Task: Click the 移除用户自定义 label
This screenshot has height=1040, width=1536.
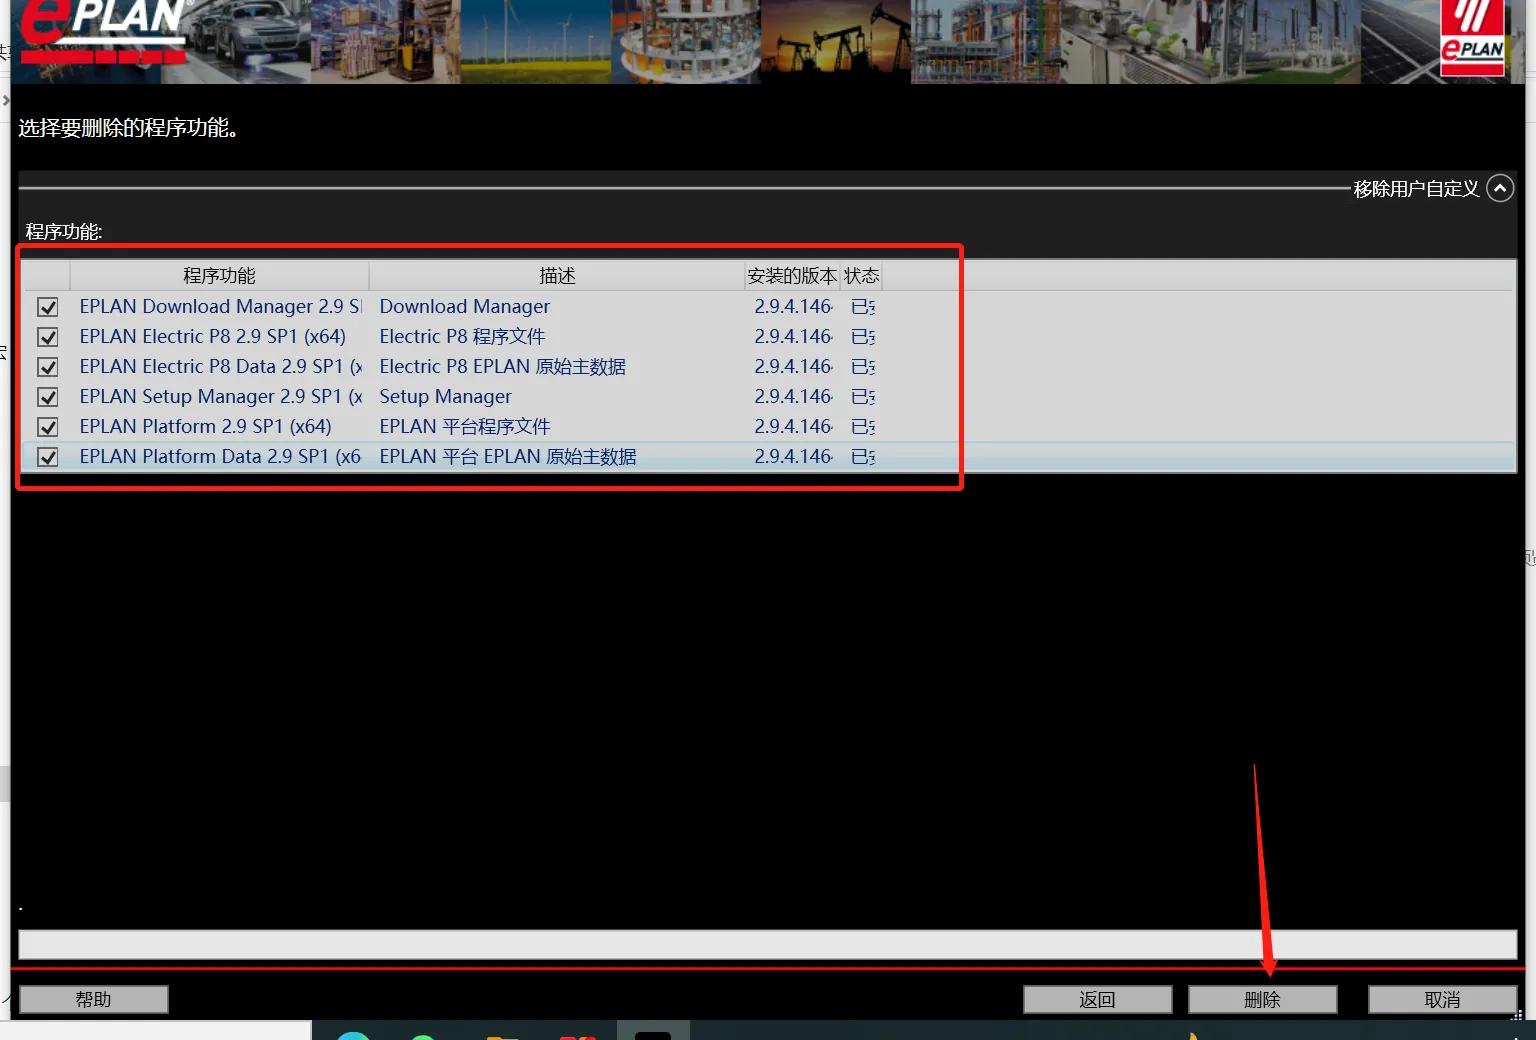Action: click(1416, 189)
